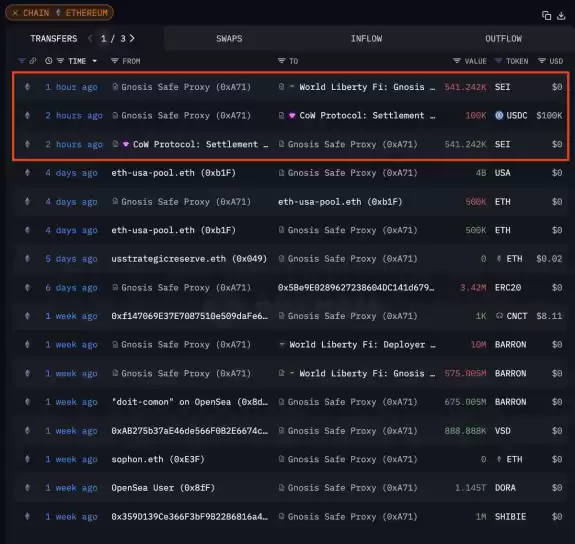575x544 pixels.
Task: Open sender 0xf147069E37E7087510e509daFe6
Action: point(190,316)
